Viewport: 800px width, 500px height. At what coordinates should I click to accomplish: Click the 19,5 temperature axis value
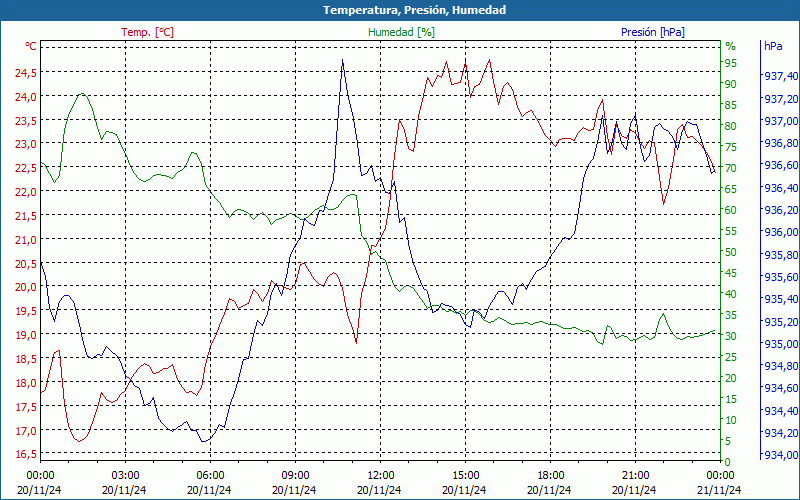[x=26, y=311]
